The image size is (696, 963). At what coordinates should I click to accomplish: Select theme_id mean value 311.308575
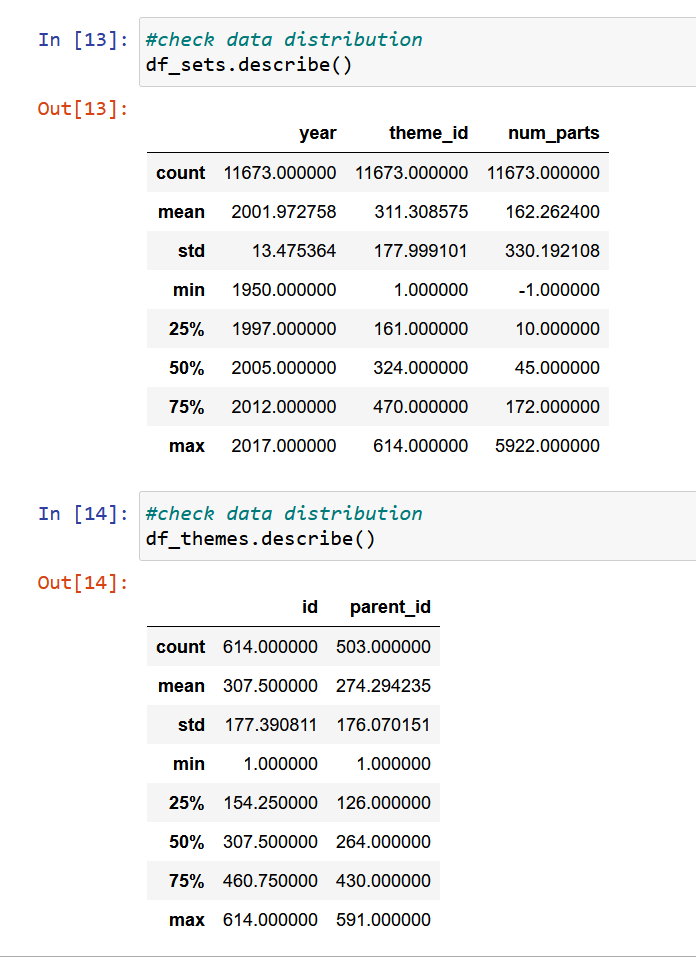[421, 212]
